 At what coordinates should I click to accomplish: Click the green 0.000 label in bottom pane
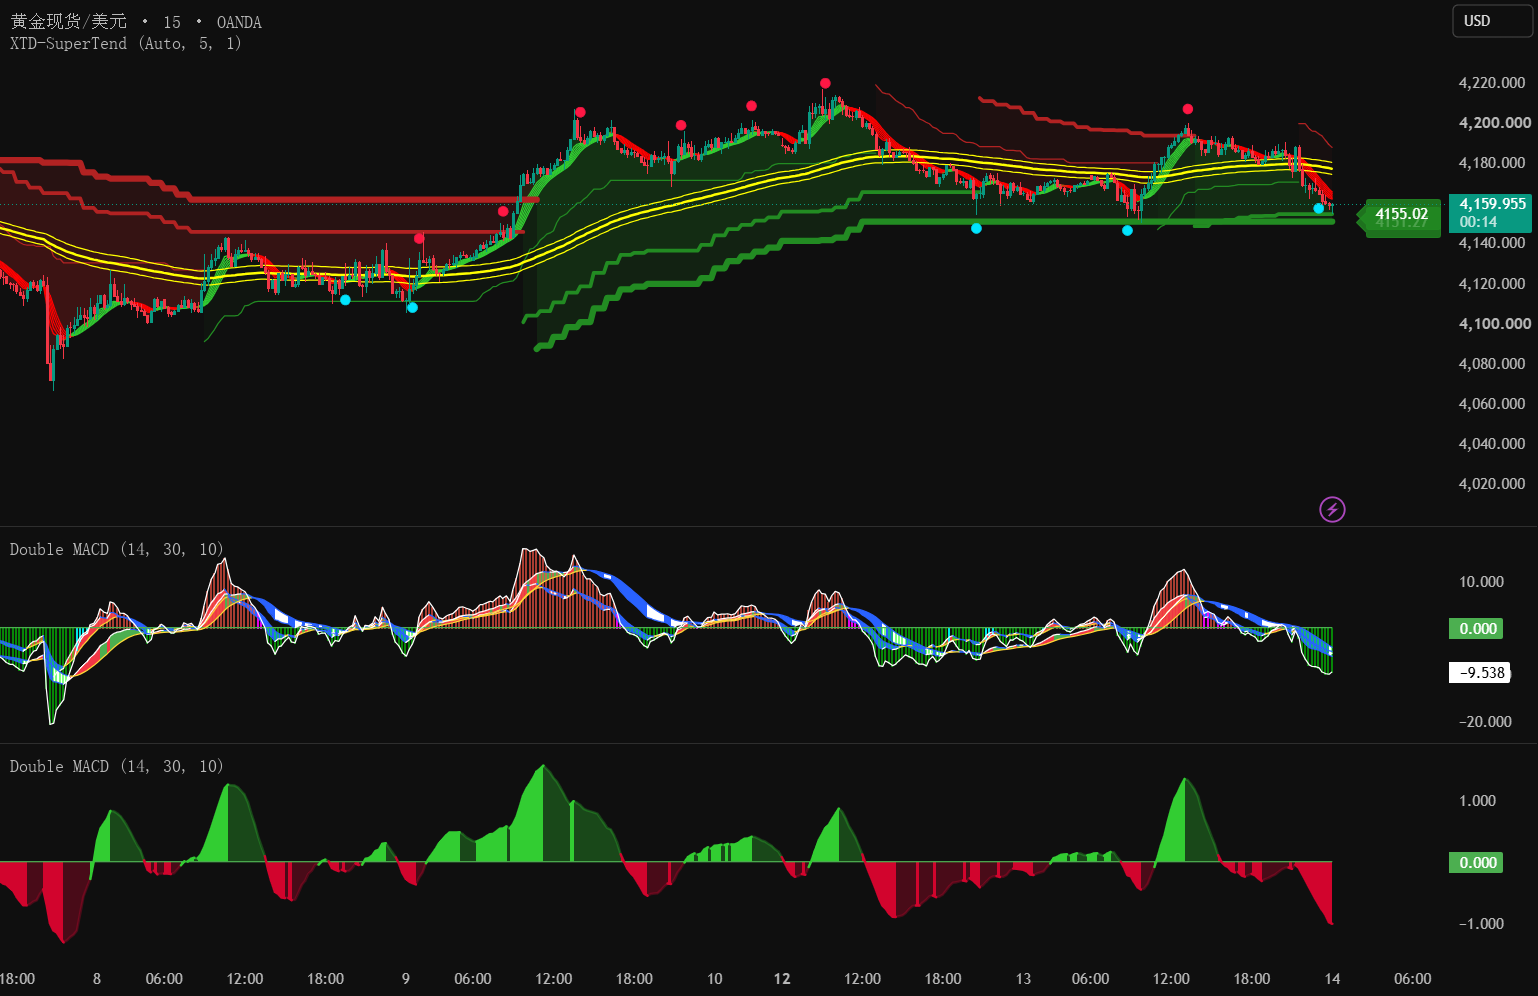(1476, 862)
